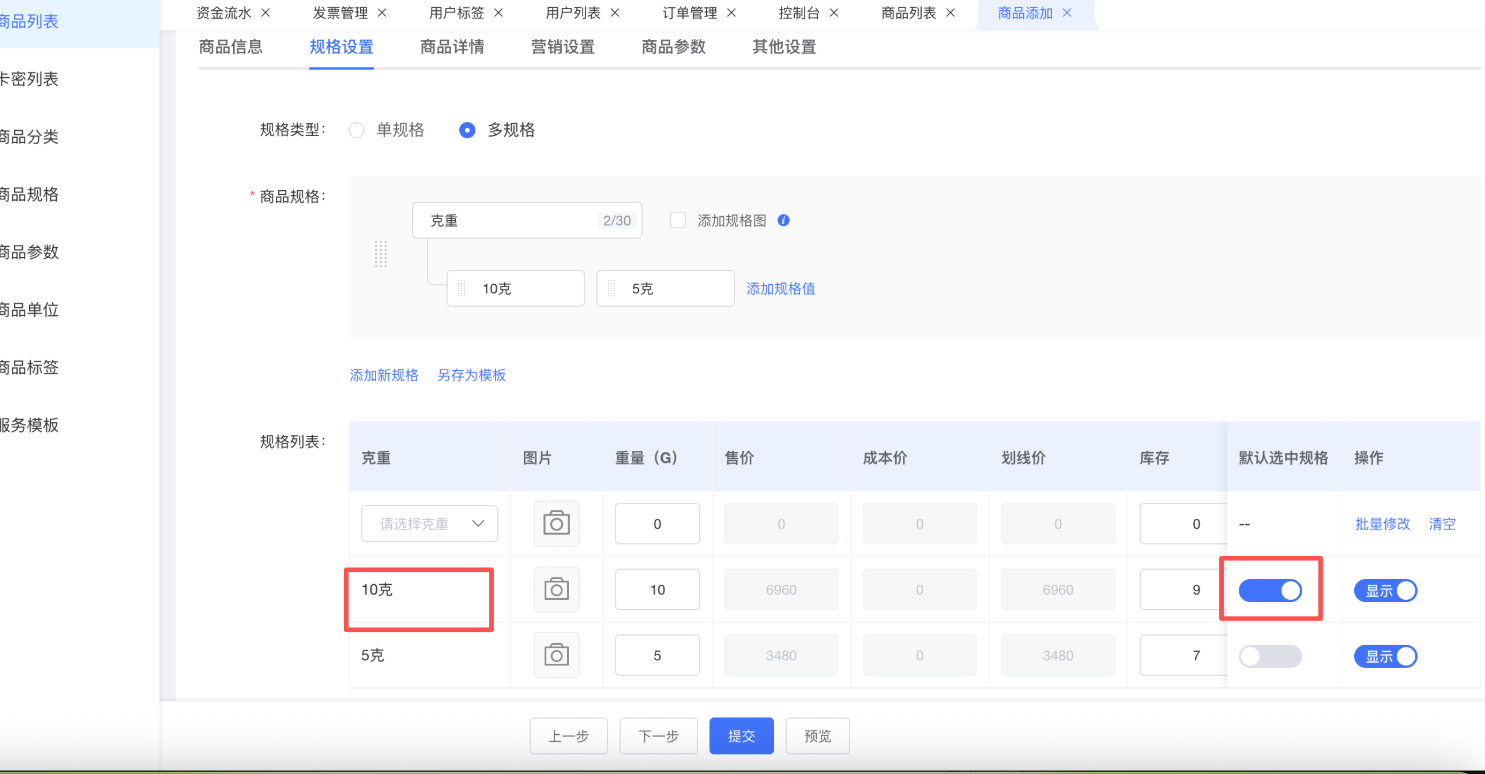
Task: Click info icon beside 添加规格图
Action: (x=784, y=221)
